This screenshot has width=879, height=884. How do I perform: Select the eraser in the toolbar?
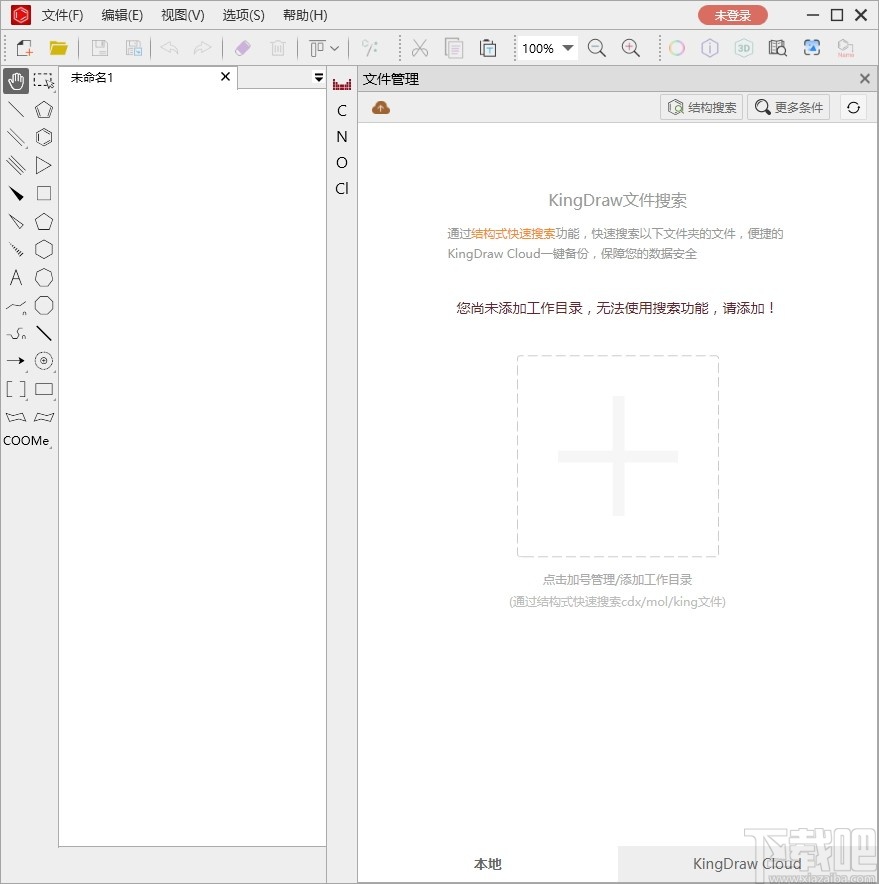pos(242,48)
